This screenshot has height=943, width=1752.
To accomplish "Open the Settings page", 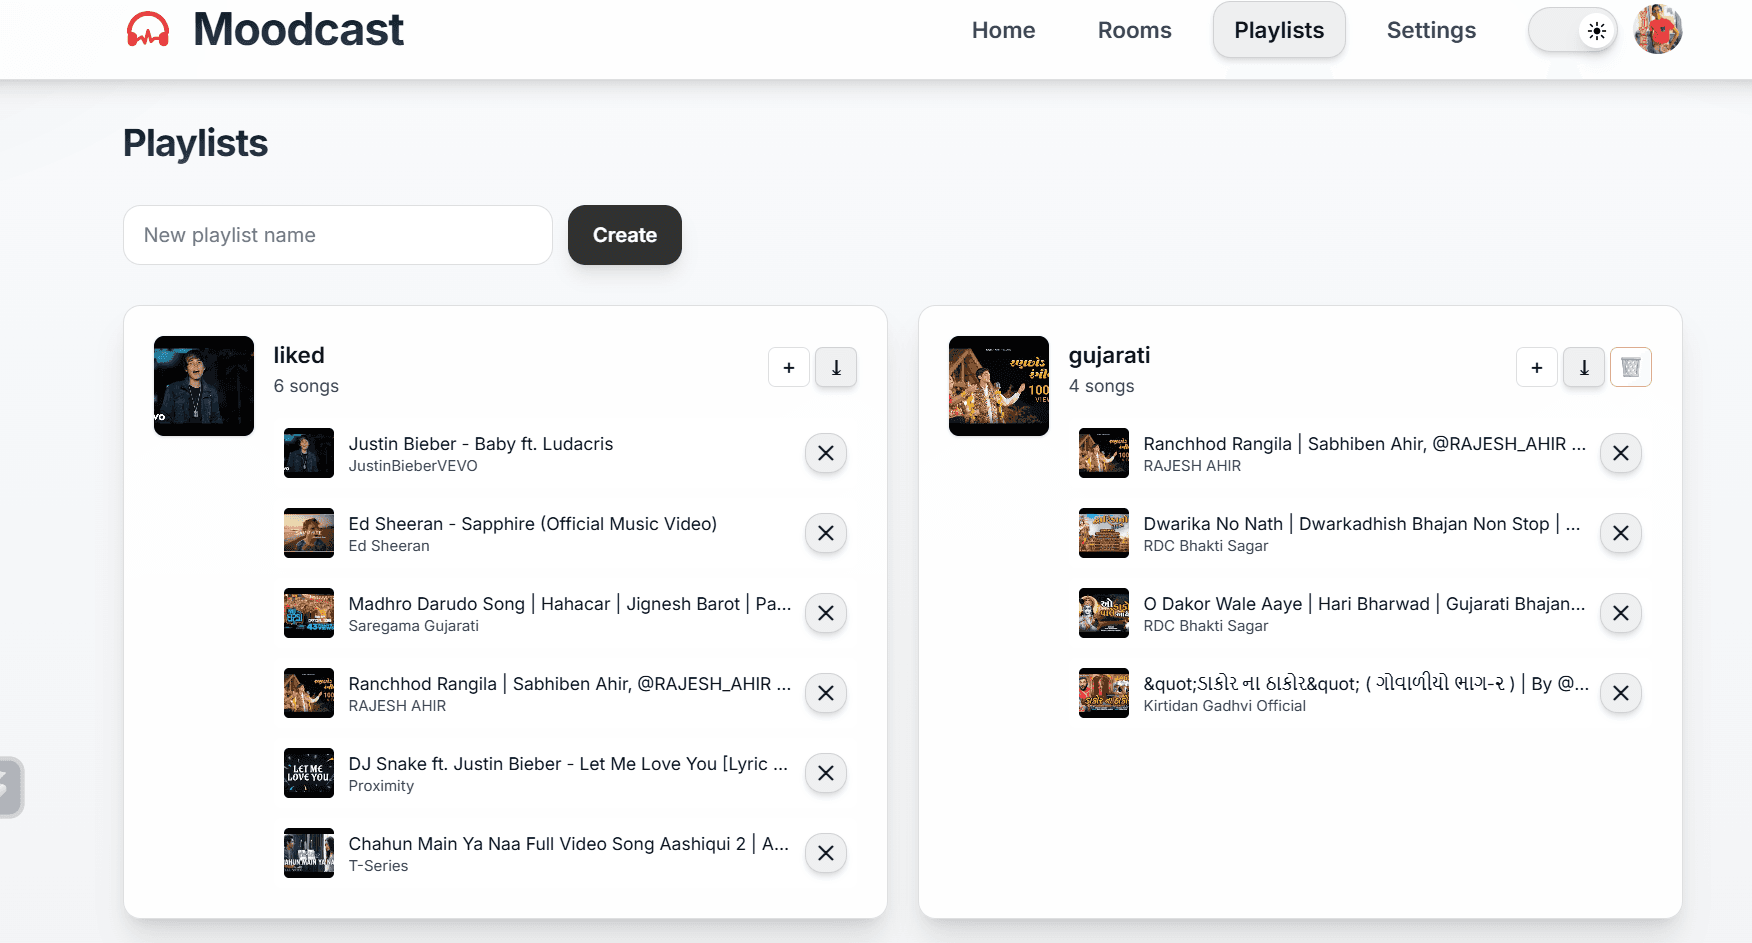I will tap(1430, 30).
